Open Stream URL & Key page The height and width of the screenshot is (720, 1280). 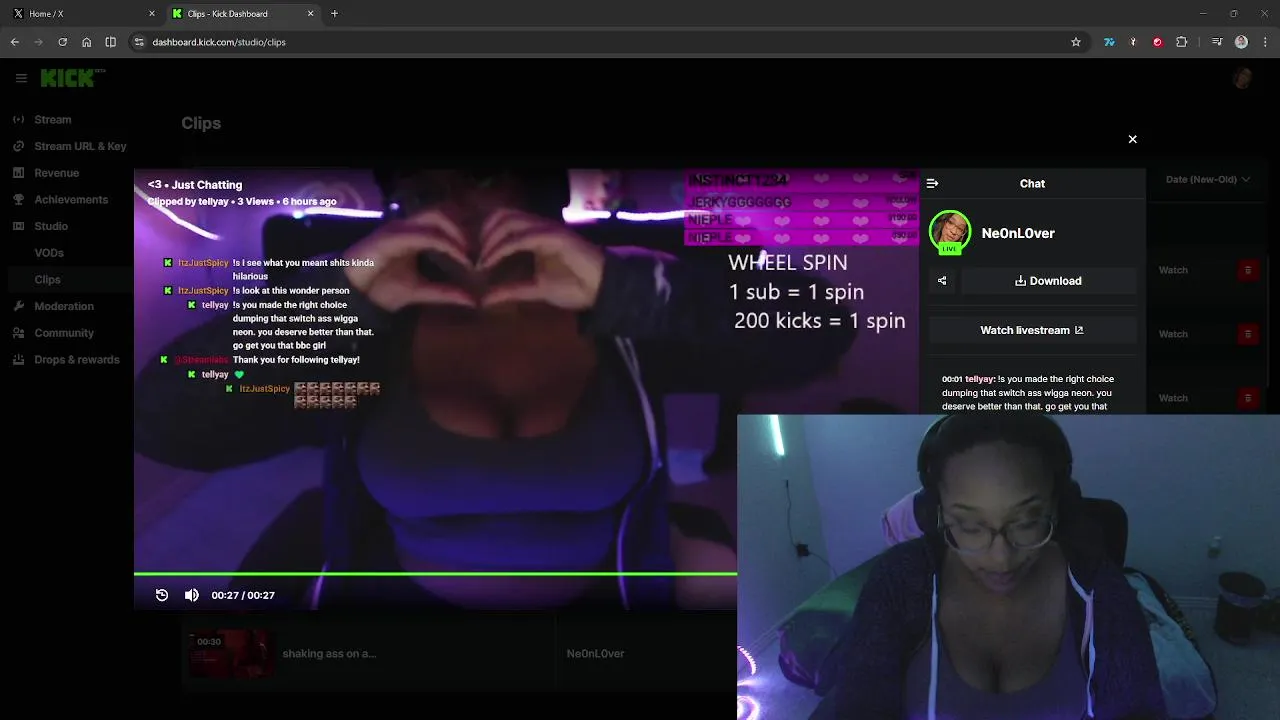tap(80, 146)
